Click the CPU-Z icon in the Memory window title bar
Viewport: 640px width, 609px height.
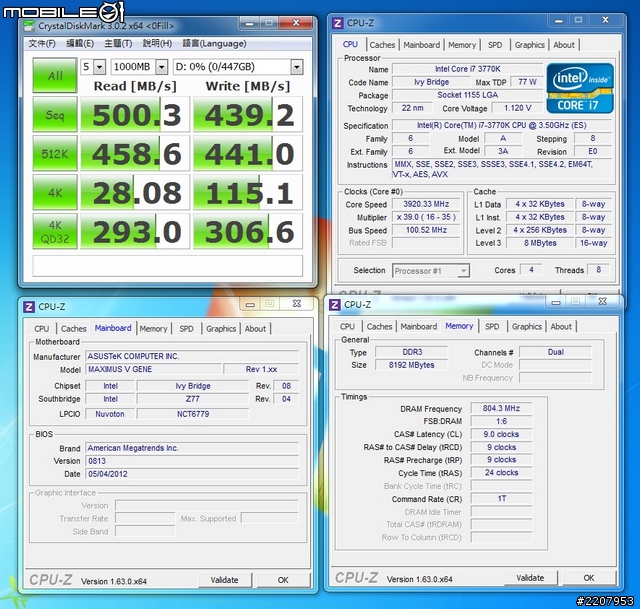click(x=335, y=305)
